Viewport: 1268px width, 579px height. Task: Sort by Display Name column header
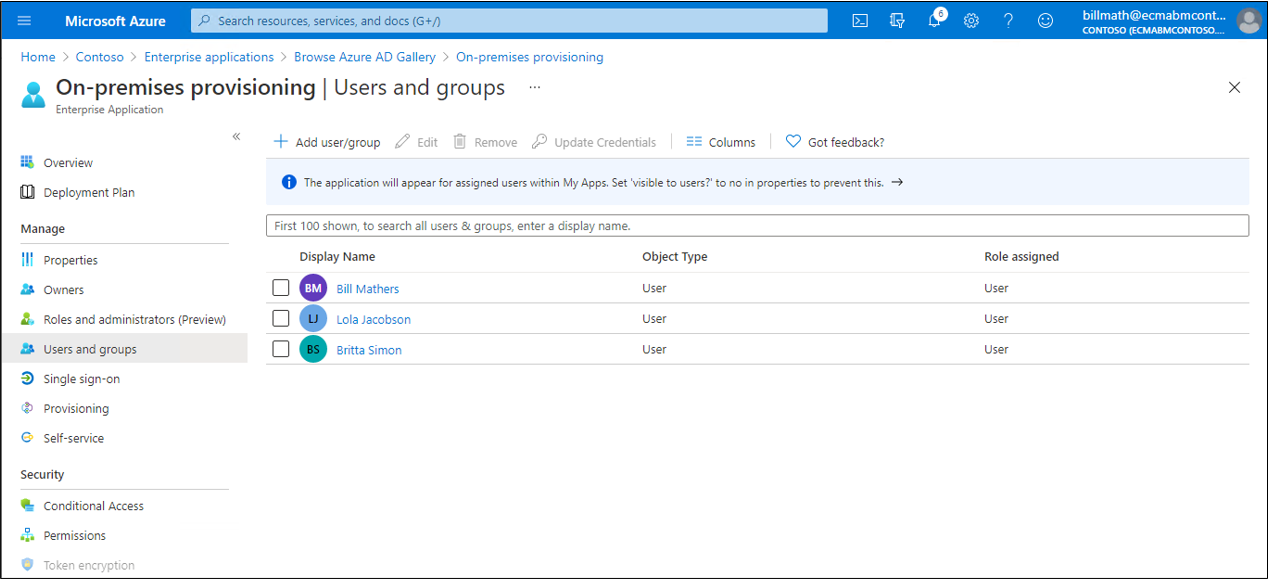(x=337, y=257)
